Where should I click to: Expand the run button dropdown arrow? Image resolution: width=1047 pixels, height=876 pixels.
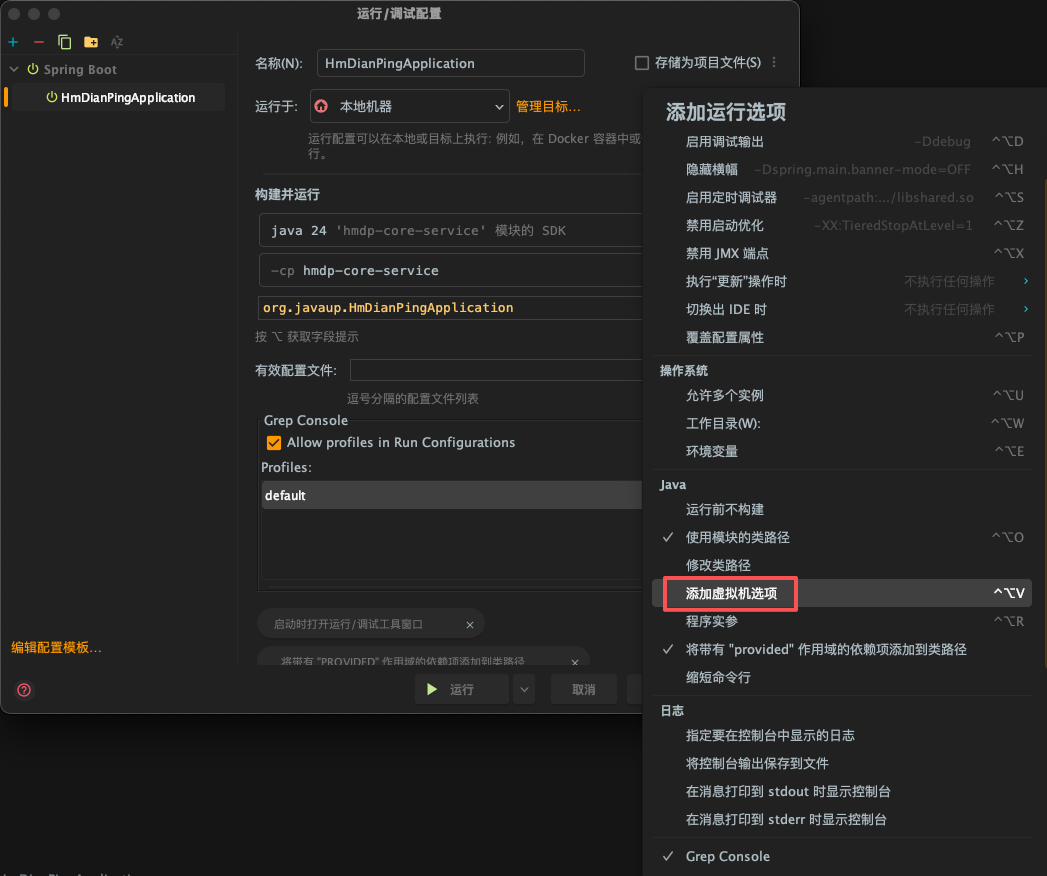click(522, 688)
